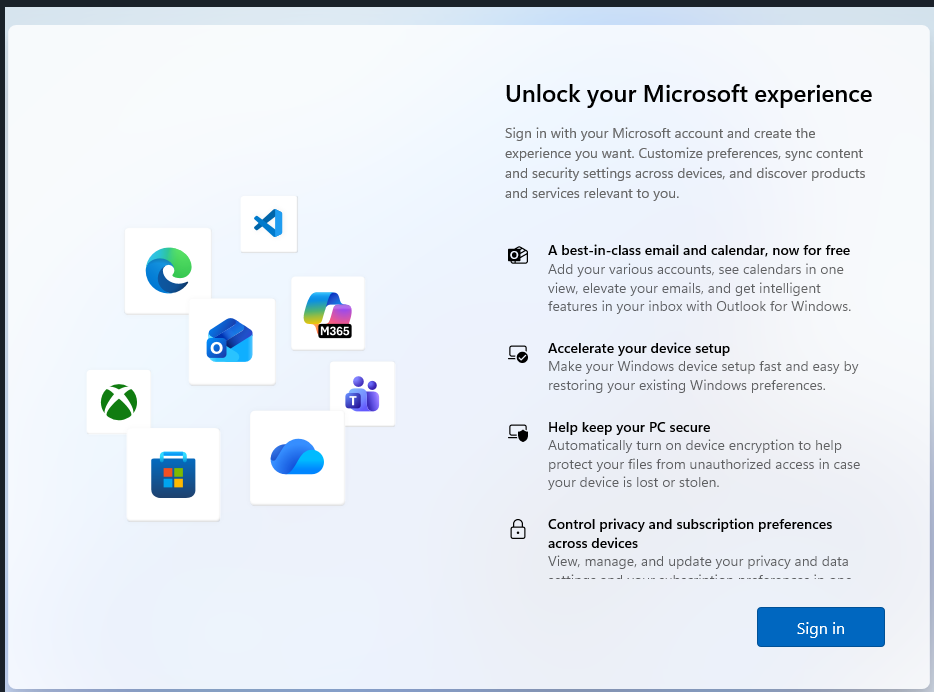The width and height of the screenshot is (934, 692).
Task: Select the Microsoft Edge icon tile
Action: click(x=168, y=270)
